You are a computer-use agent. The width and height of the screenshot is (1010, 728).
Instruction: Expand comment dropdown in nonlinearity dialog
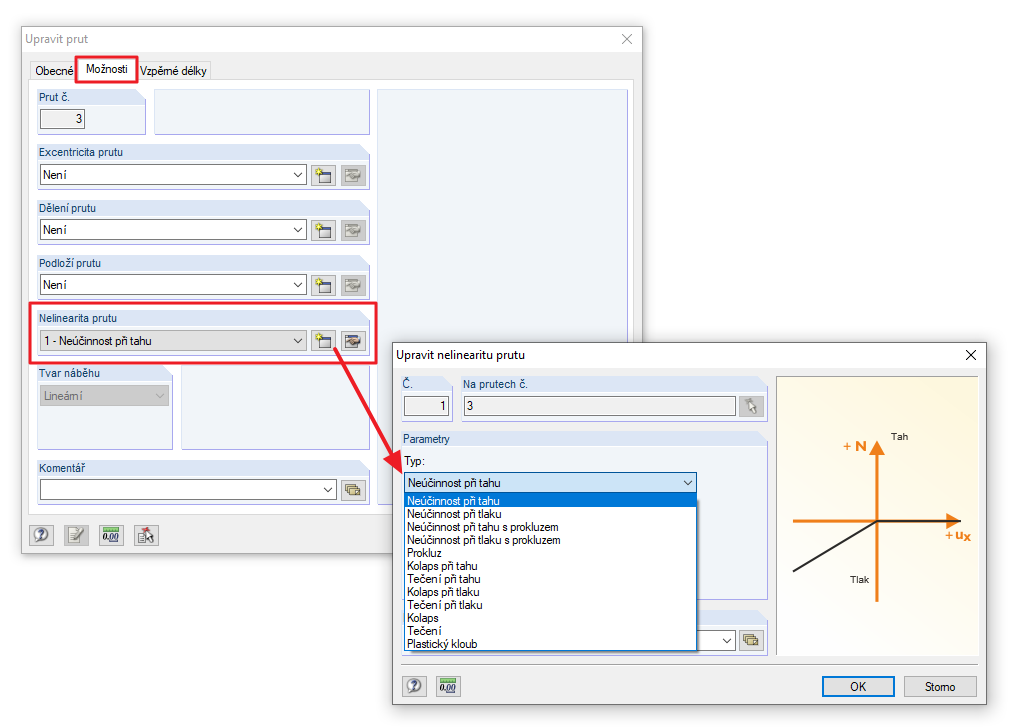click(727, 640)
